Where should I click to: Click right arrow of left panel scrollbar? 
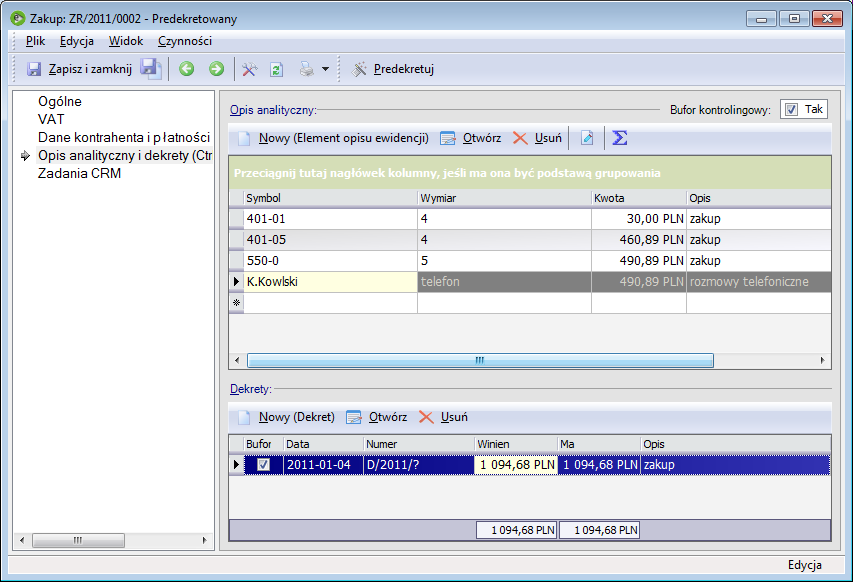205,540
